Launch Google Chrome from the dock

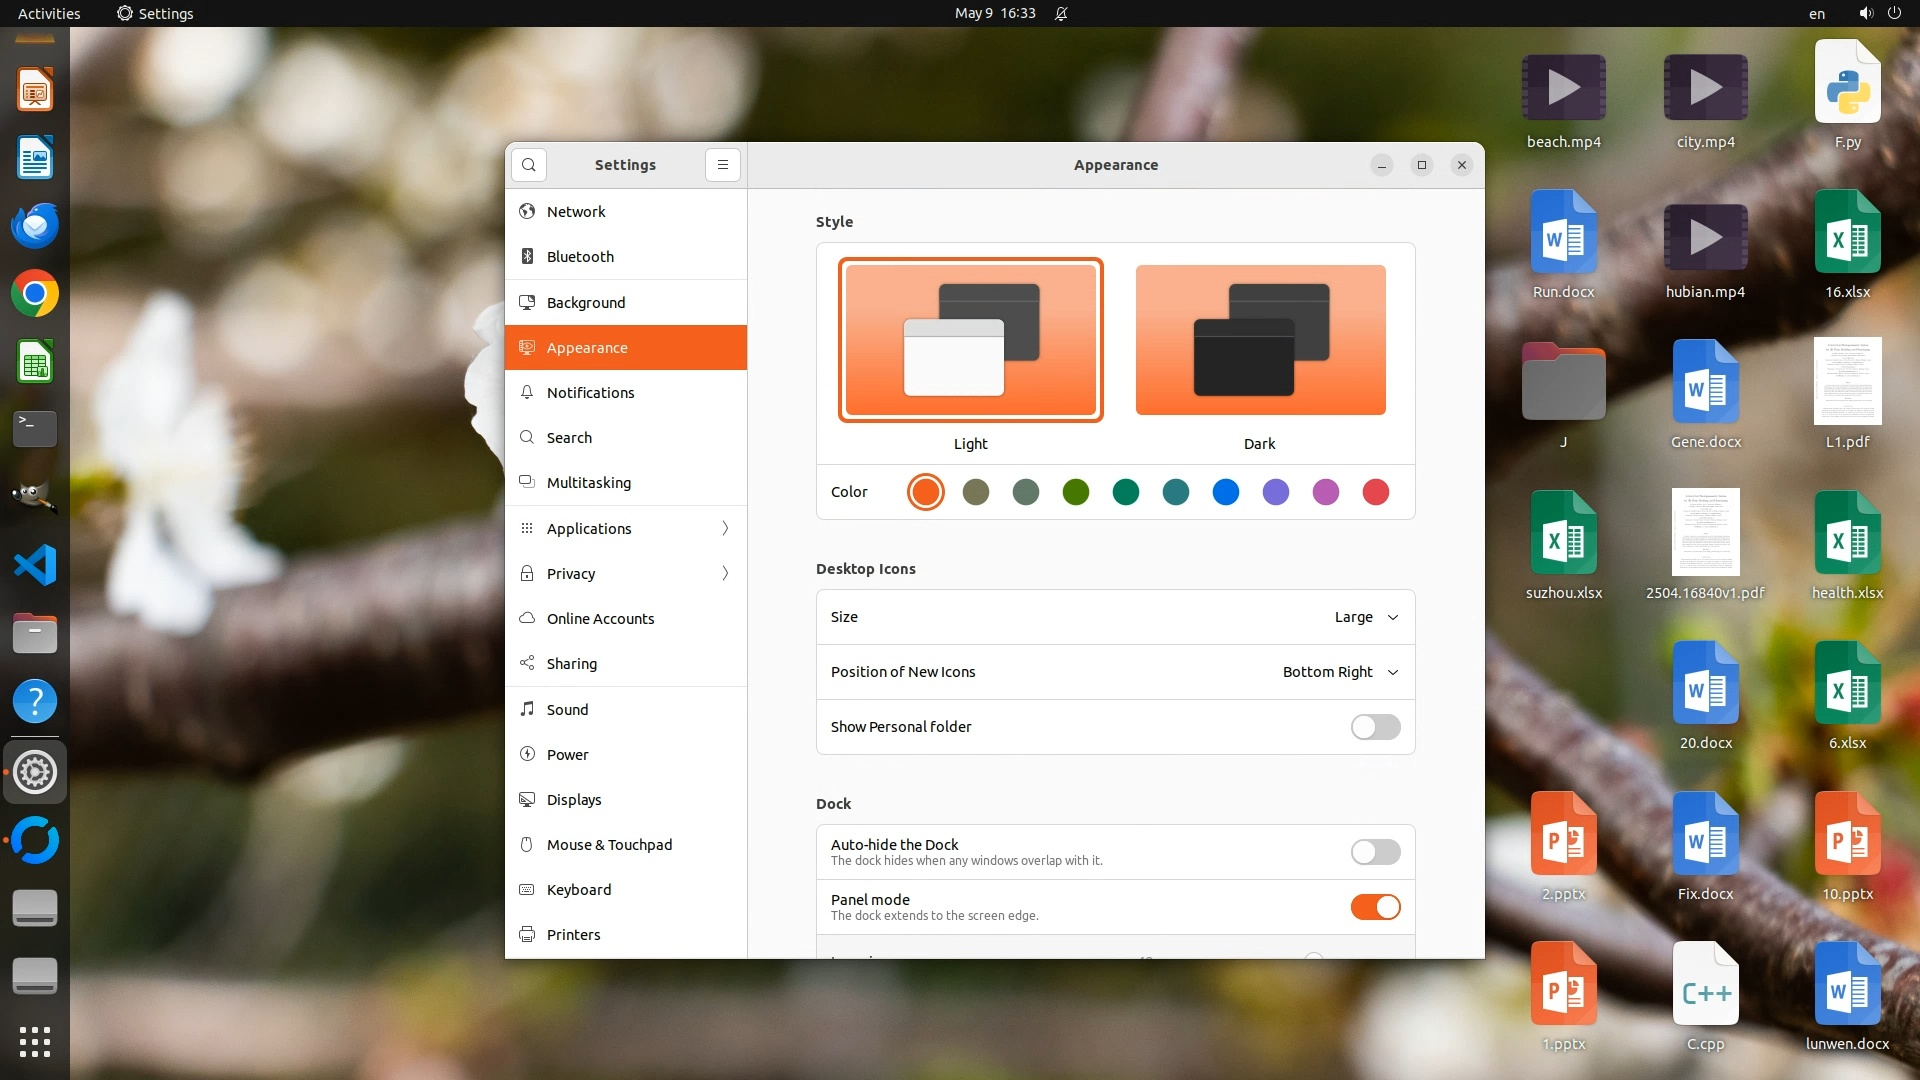point(35,294)
